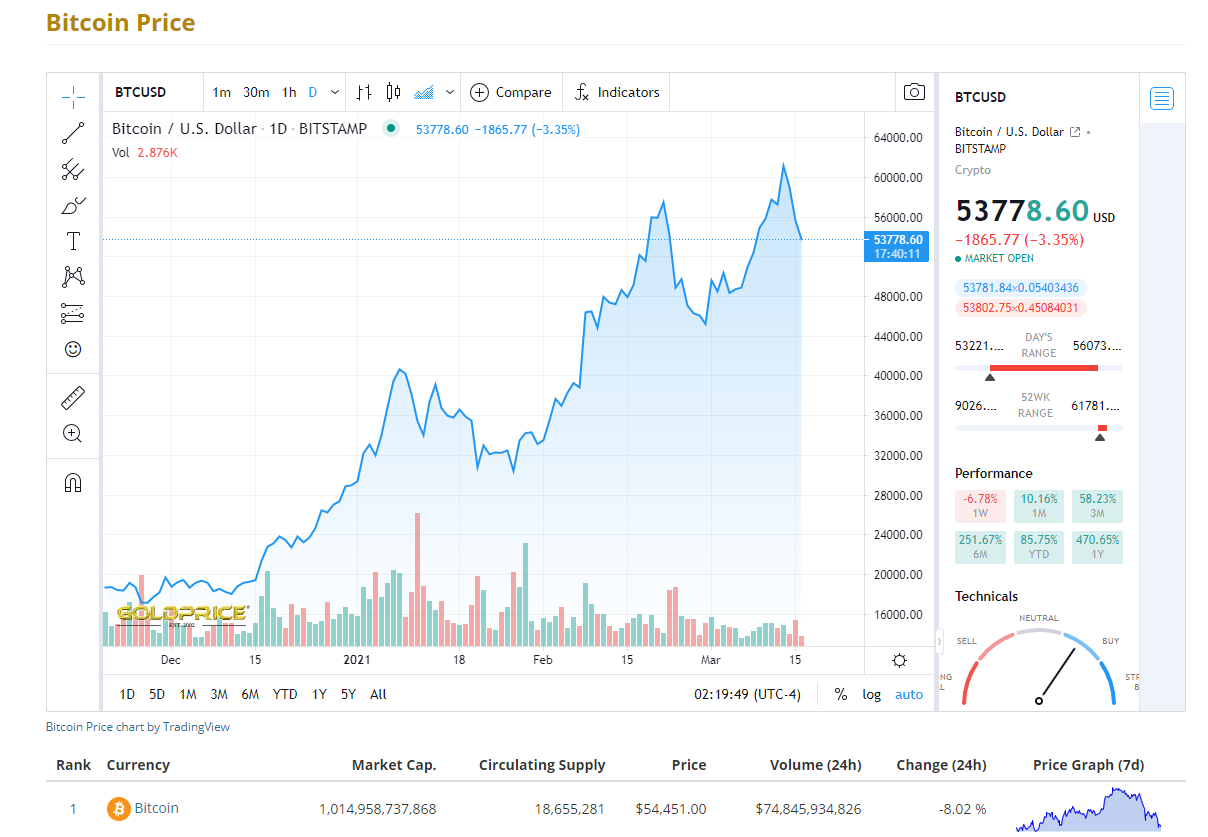The width and height of the screenshot is (1208, 837).
Task: Set interval to 1m
Action: coord(222,92)
